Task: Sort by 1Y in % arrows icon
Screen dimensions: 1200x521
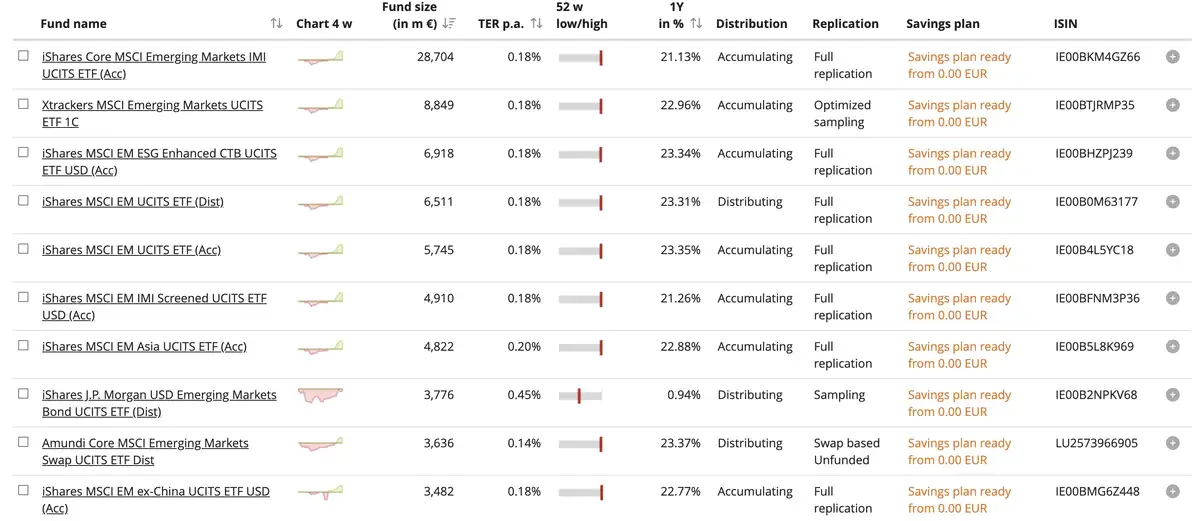Action: pos(696,24)
